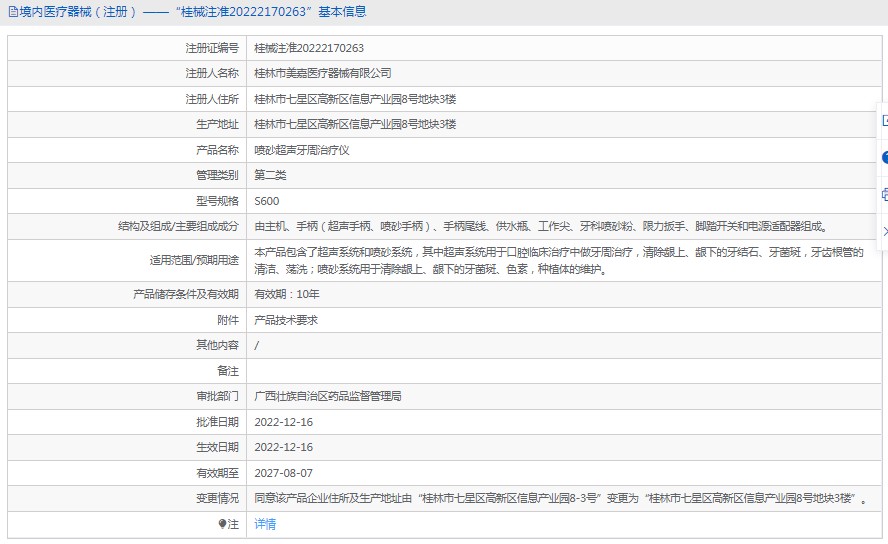Click the 备注 row label
The width and height of the screenshot is (888, 544).
point(228,371)
